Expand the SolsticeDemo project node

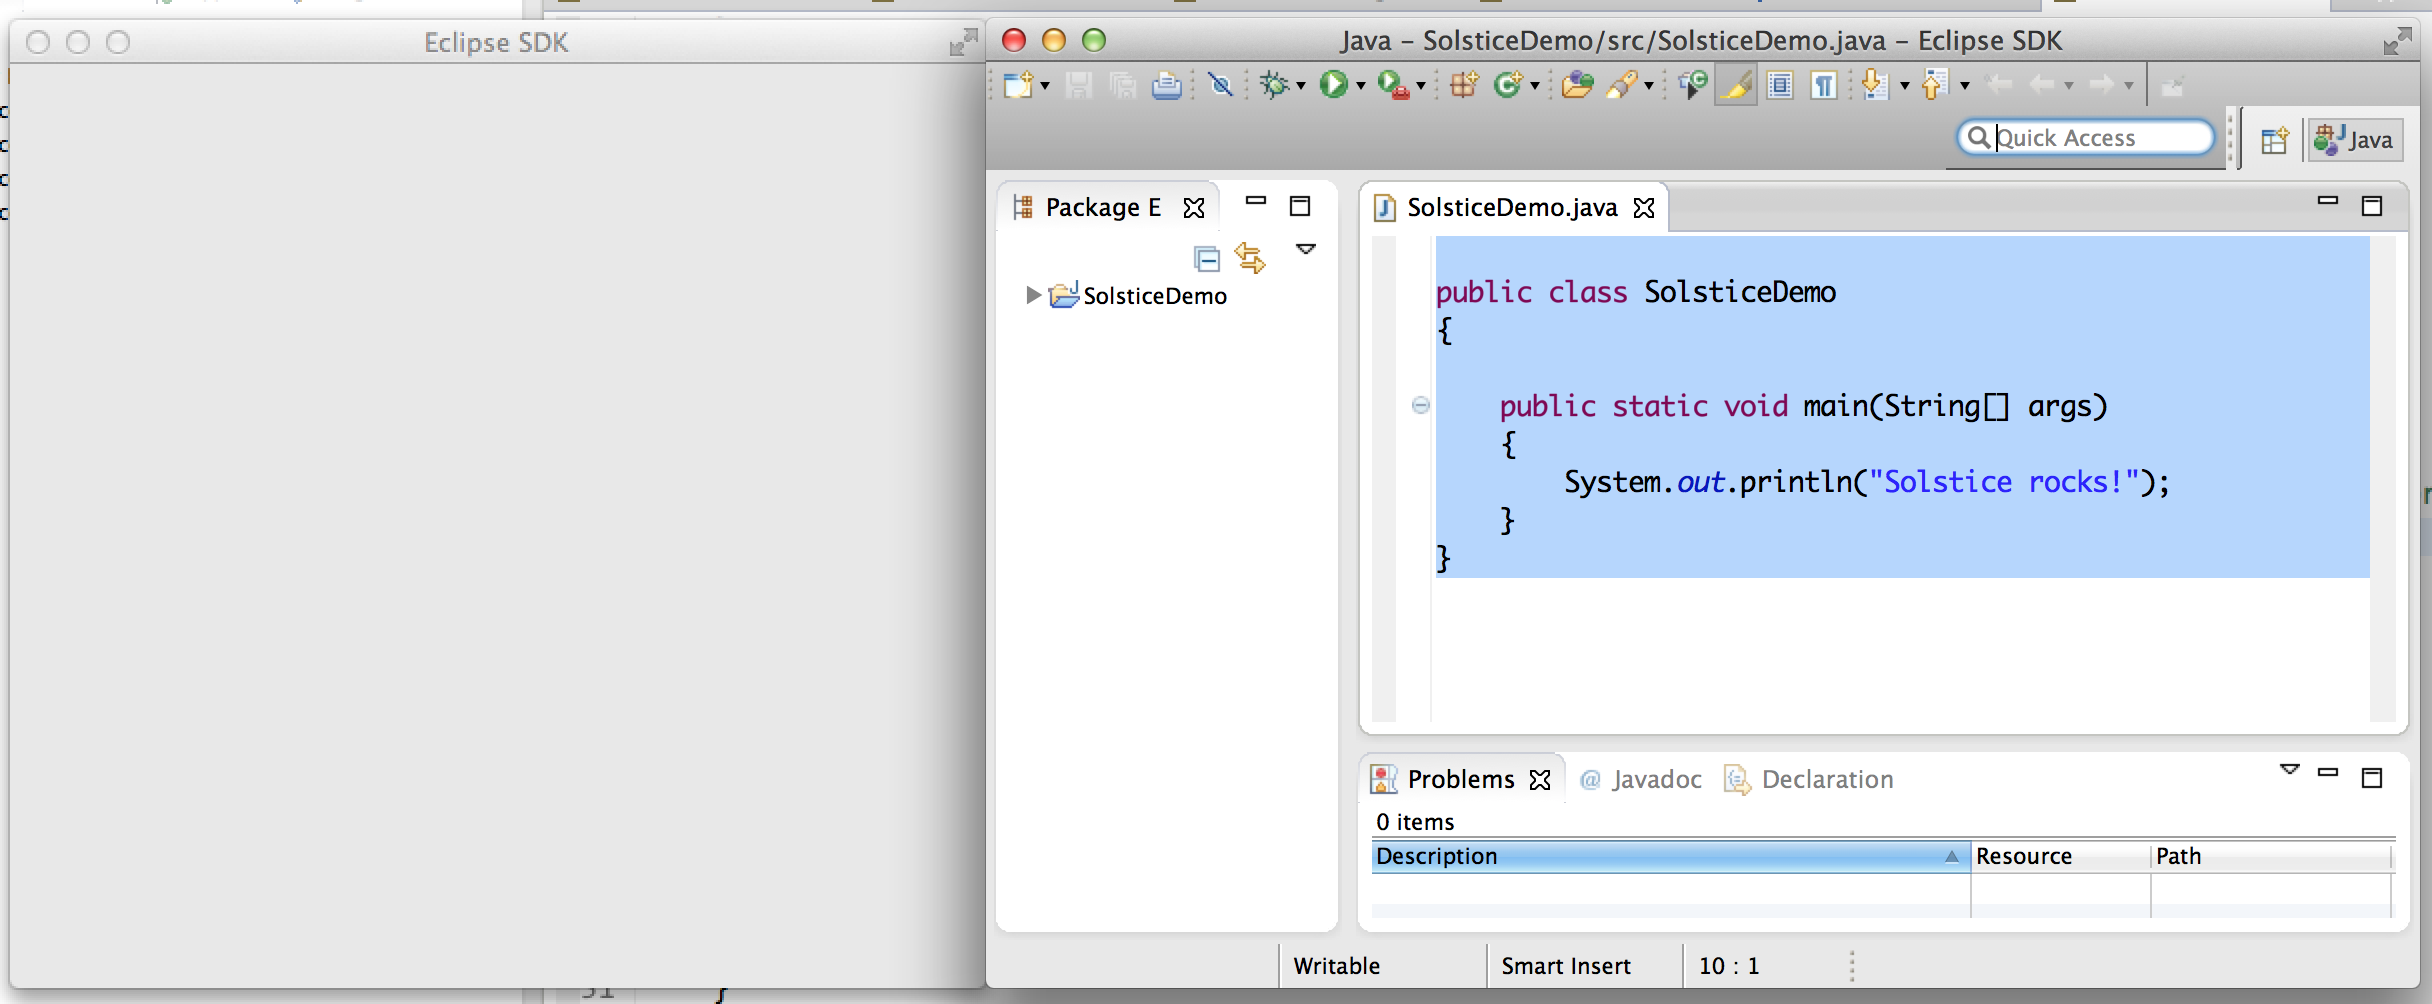tap(1033, 295)
